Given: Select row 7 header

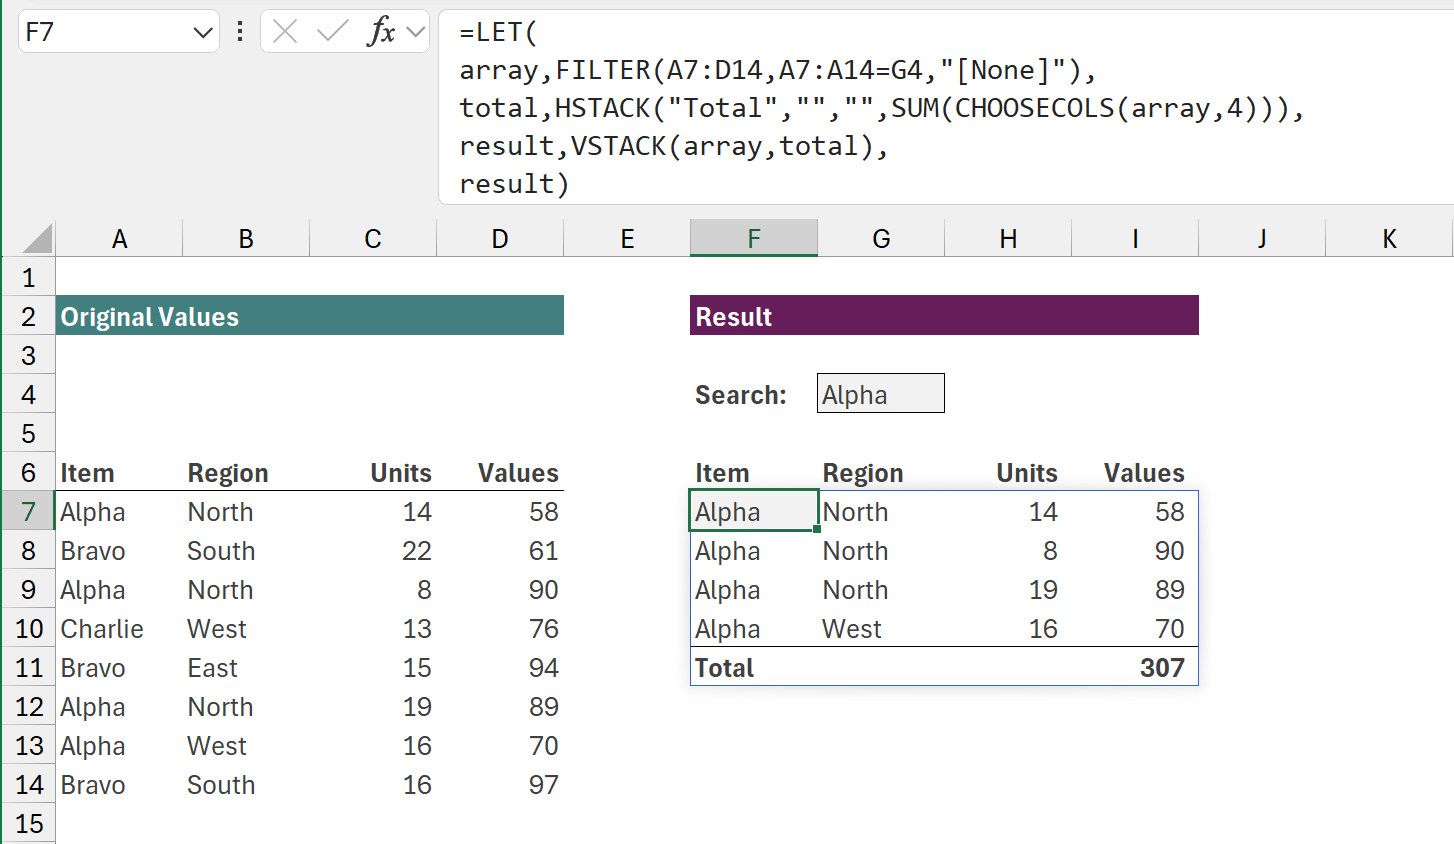Looking at the screenshot, I should click(28, 511).
